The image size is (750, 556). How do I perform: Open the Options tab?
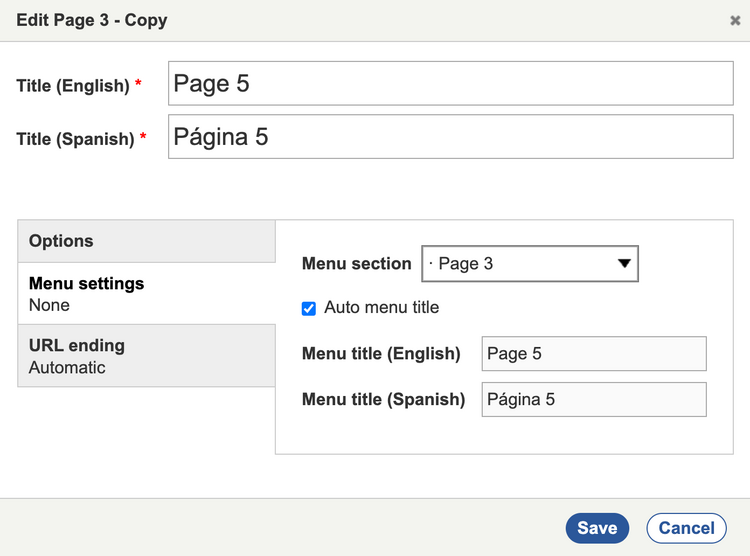tap(146, 241)
